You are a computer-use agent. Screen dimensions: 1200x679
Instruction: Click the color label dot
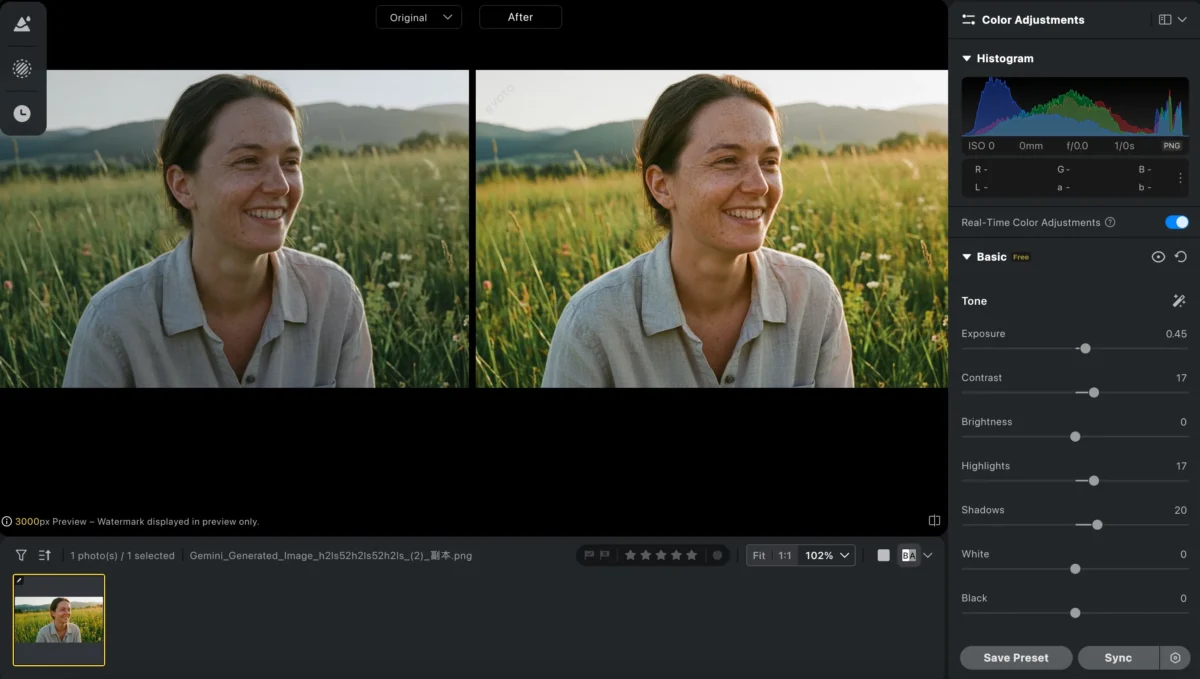click(x=717, y=555)
